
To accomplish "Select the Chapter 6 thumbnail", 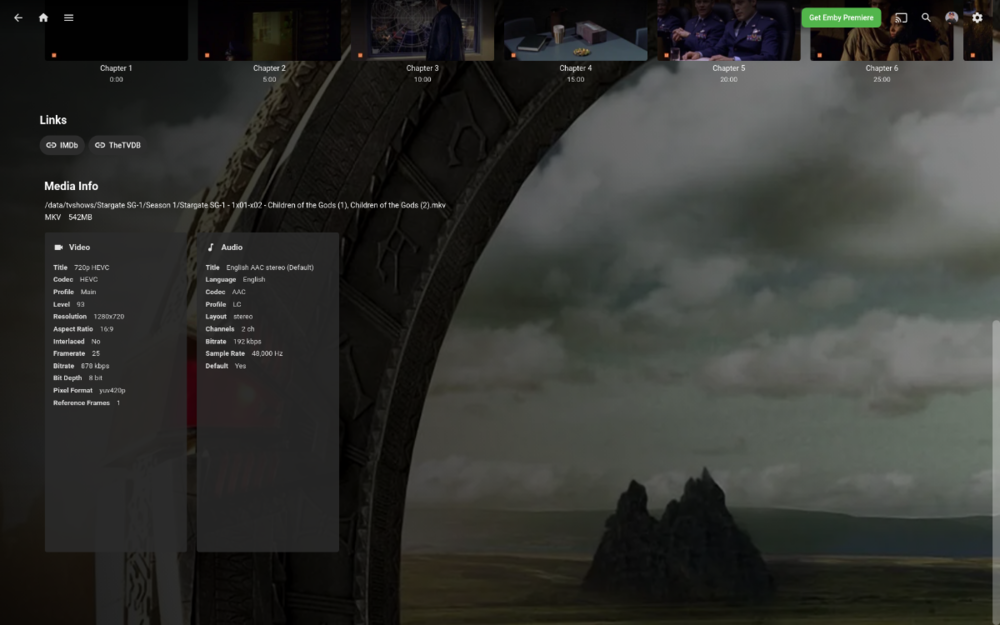I will click(x=881, y=29).
